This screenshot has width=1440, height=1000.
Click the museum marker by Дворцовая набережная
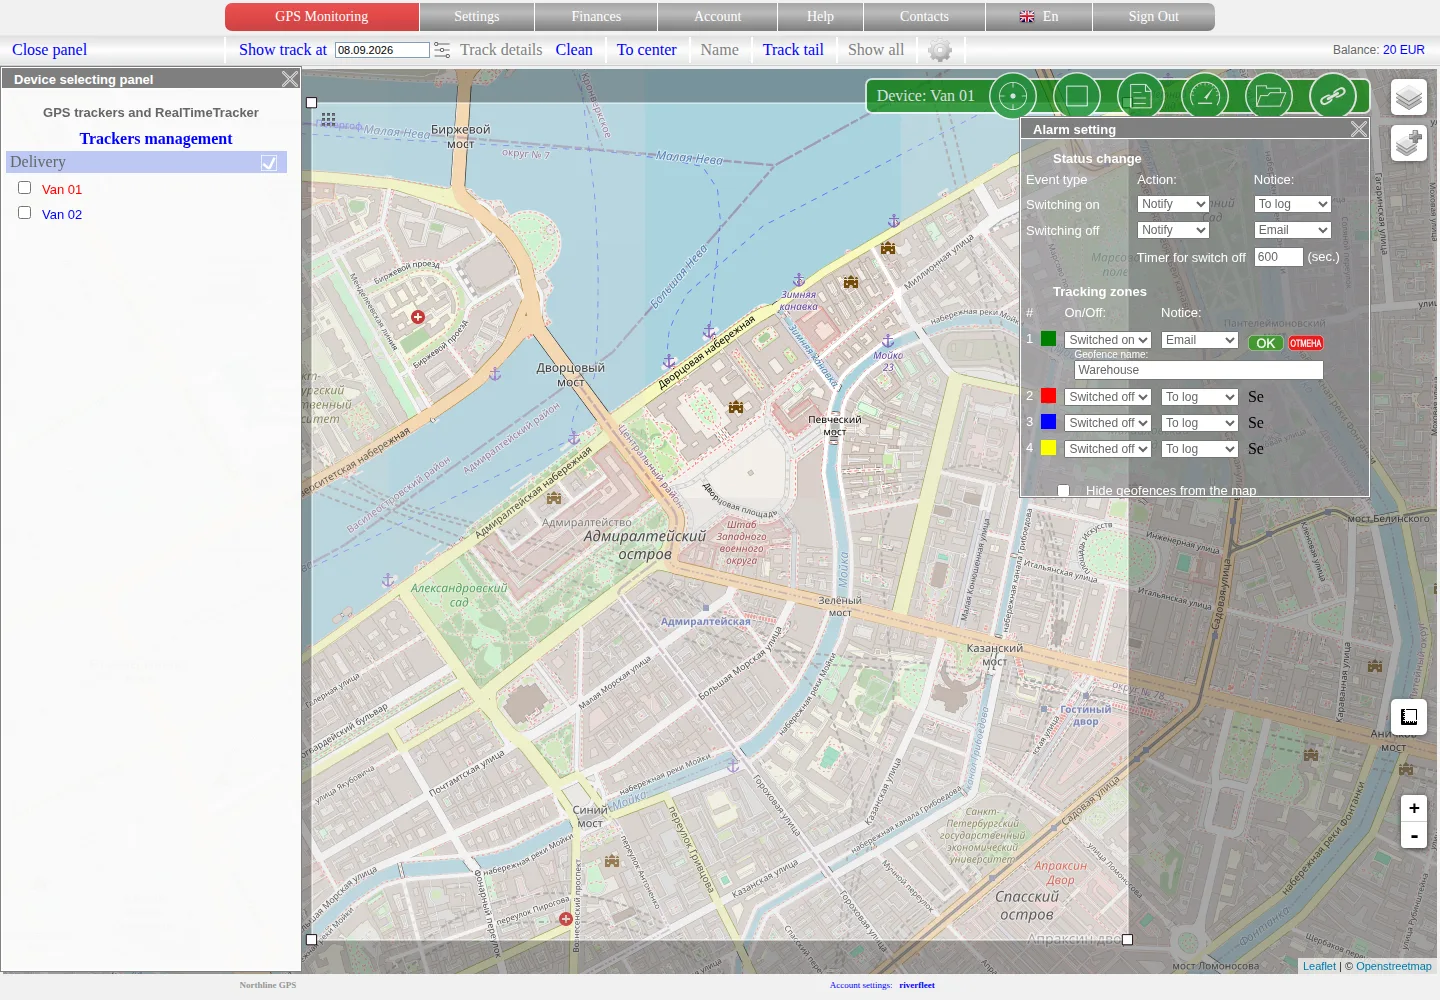pos(736,407)
